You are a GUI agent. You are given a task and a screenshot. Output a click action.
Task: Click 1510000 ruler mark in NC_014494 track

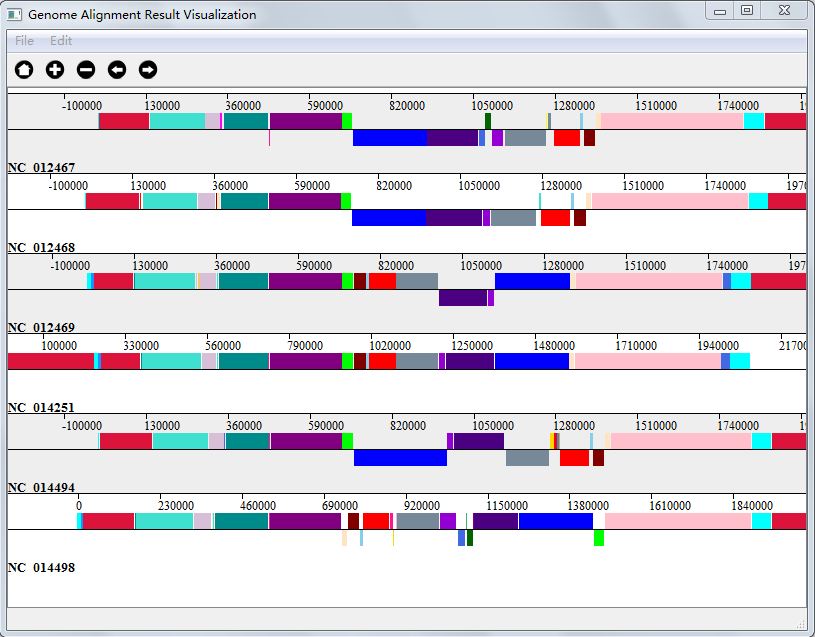coord(656,426)
